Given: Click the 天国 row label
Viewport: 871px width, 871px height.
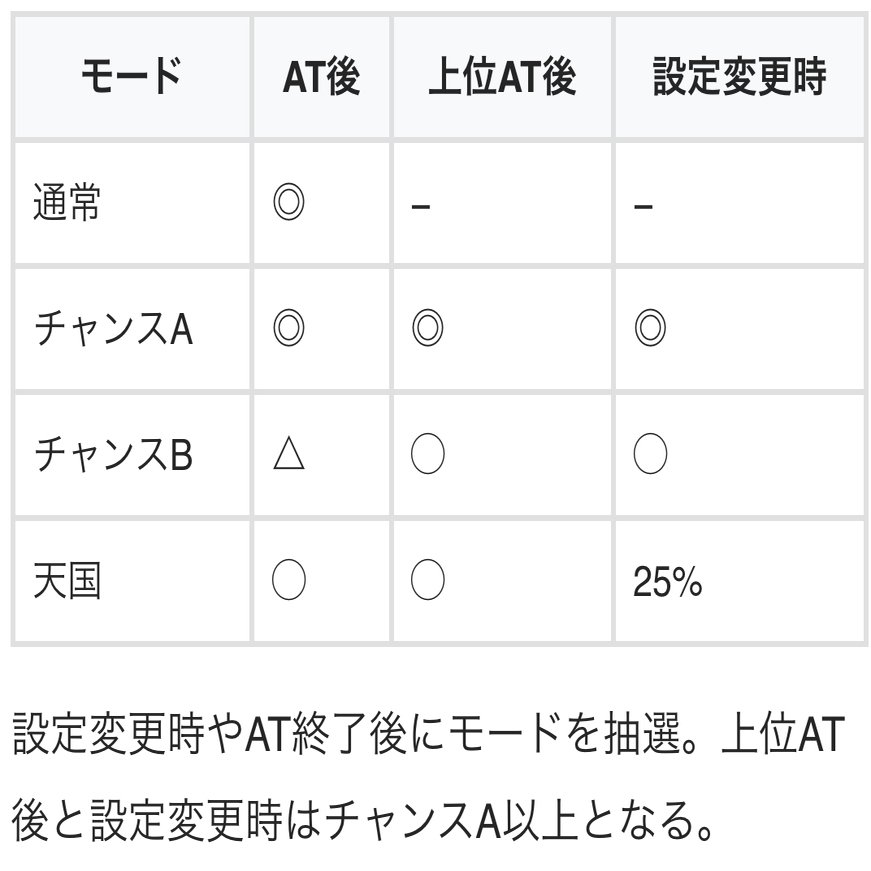Looking at the screenshot, I should 67,581.
